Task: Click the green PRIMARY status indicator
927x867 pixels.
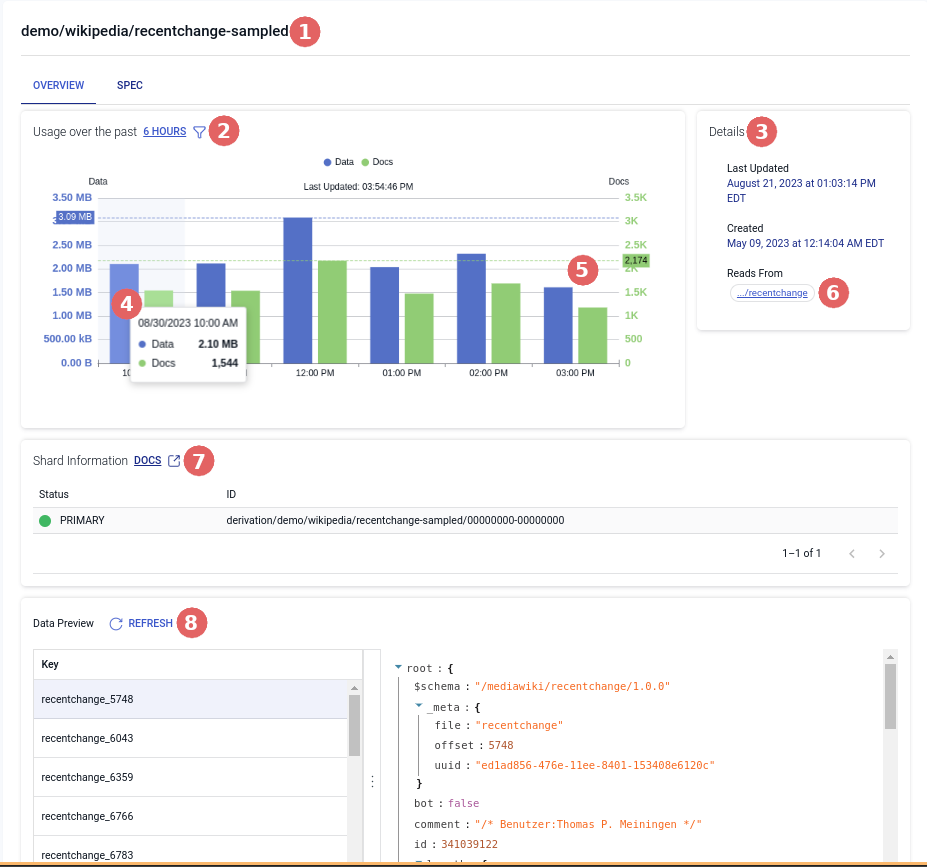Action: pos(45,521)
